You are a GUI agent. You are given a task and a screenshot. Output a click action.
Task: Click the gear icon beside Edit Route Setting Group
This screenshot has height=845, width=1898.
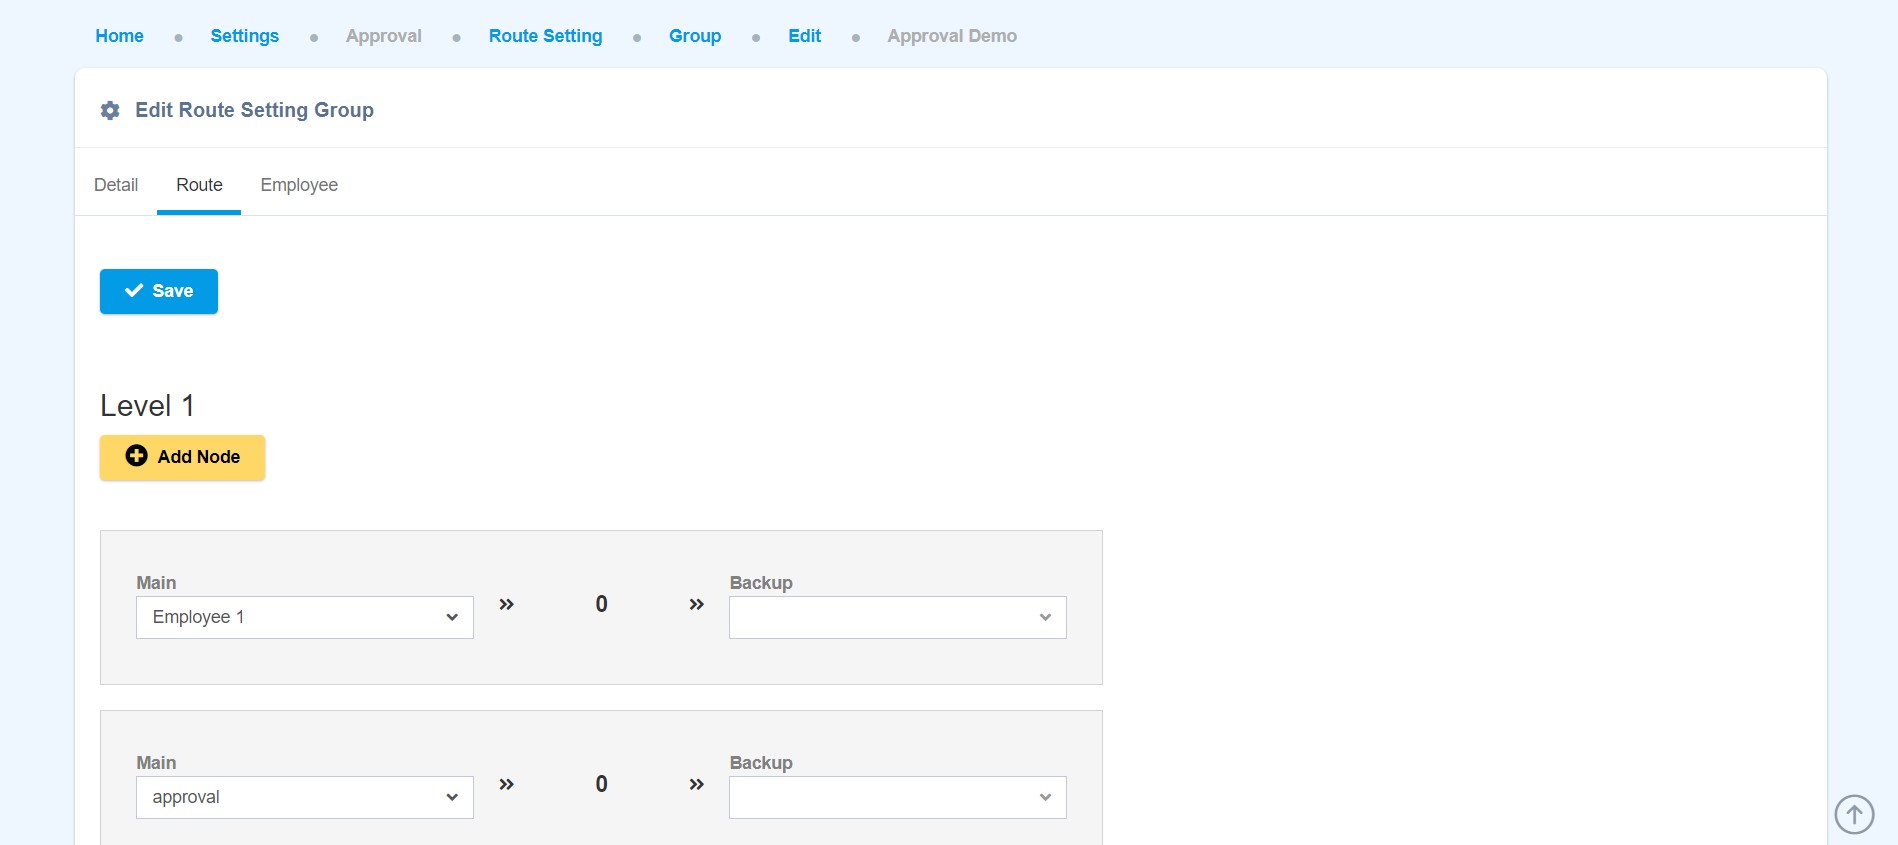tap(110, 110)
